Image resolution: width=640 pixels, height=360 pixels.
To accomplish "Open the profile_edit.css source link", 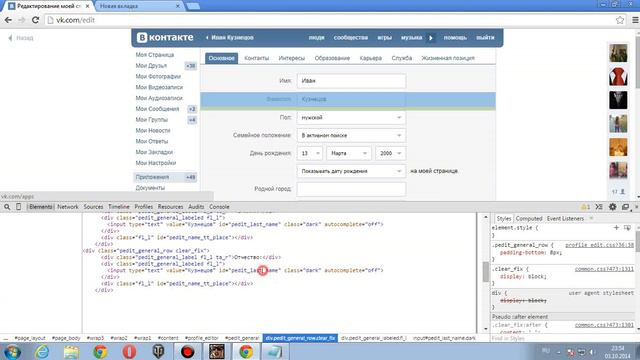I will [x=599, y=245].
